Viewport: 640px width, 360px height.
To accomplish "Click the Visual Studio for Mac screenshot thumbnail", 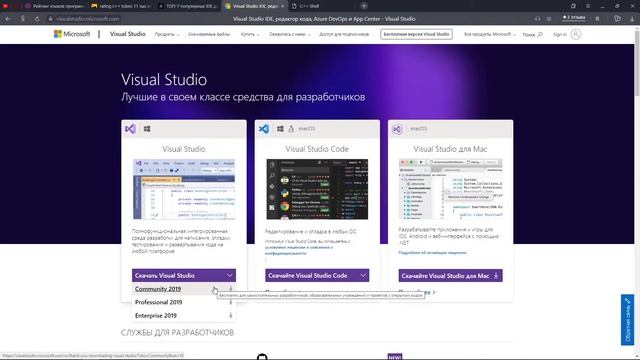I will click(x=451, y=189).
